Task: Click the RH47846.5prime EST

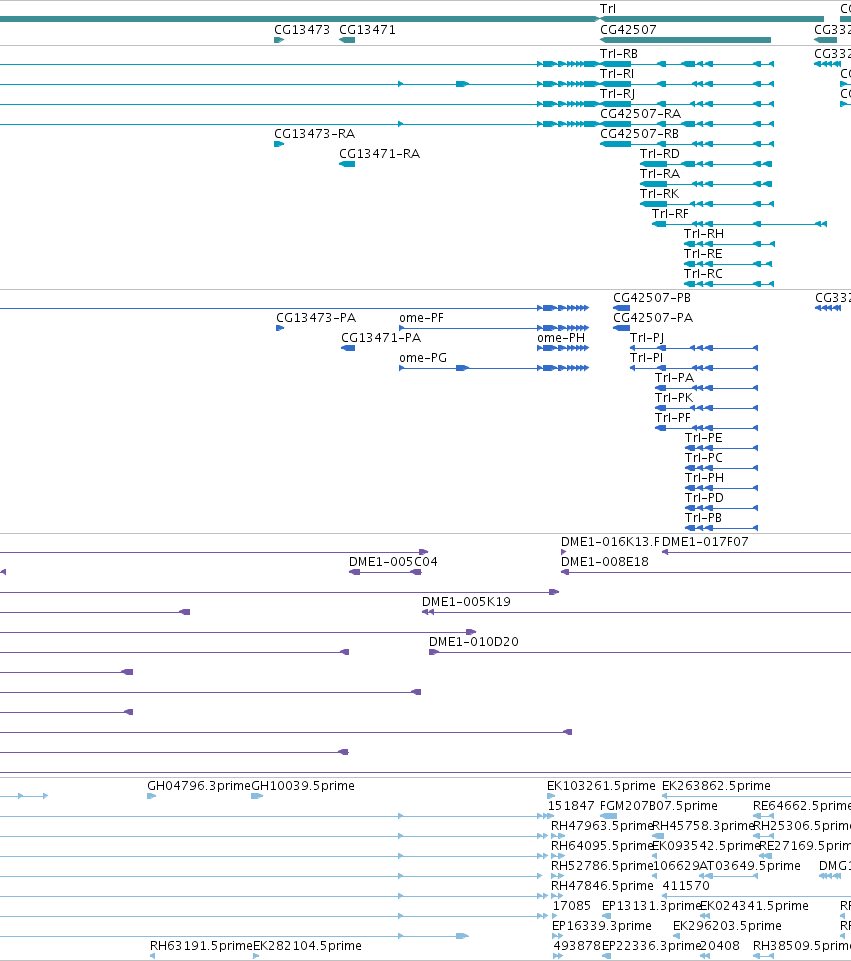Action: tap(557, 896)
